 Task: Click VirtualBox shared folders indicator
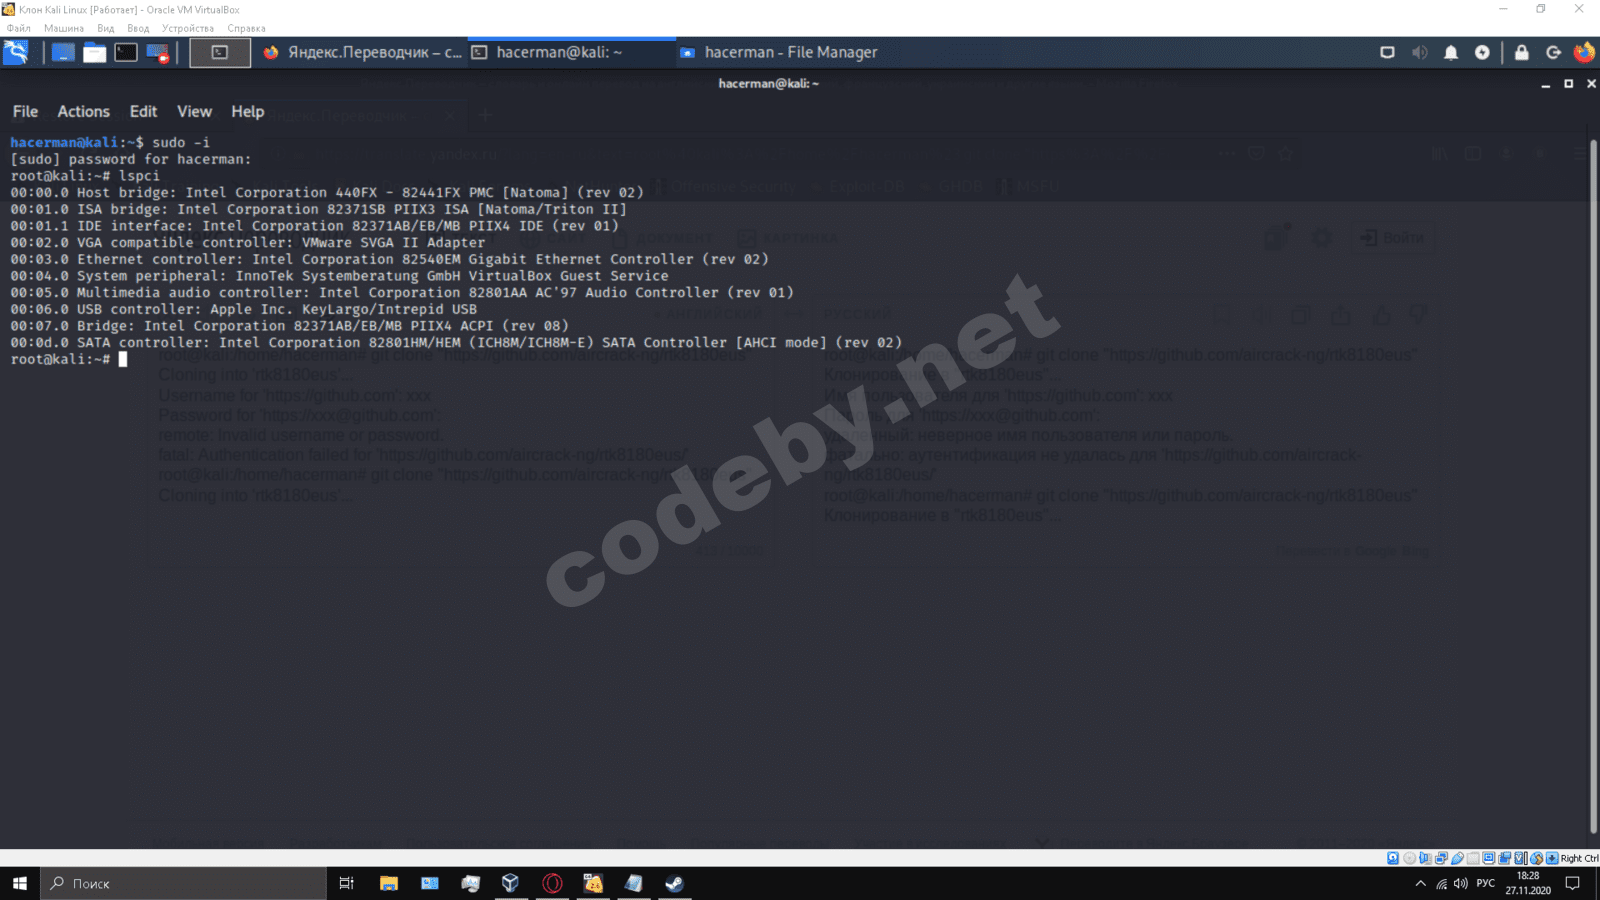pos(1473,858)
